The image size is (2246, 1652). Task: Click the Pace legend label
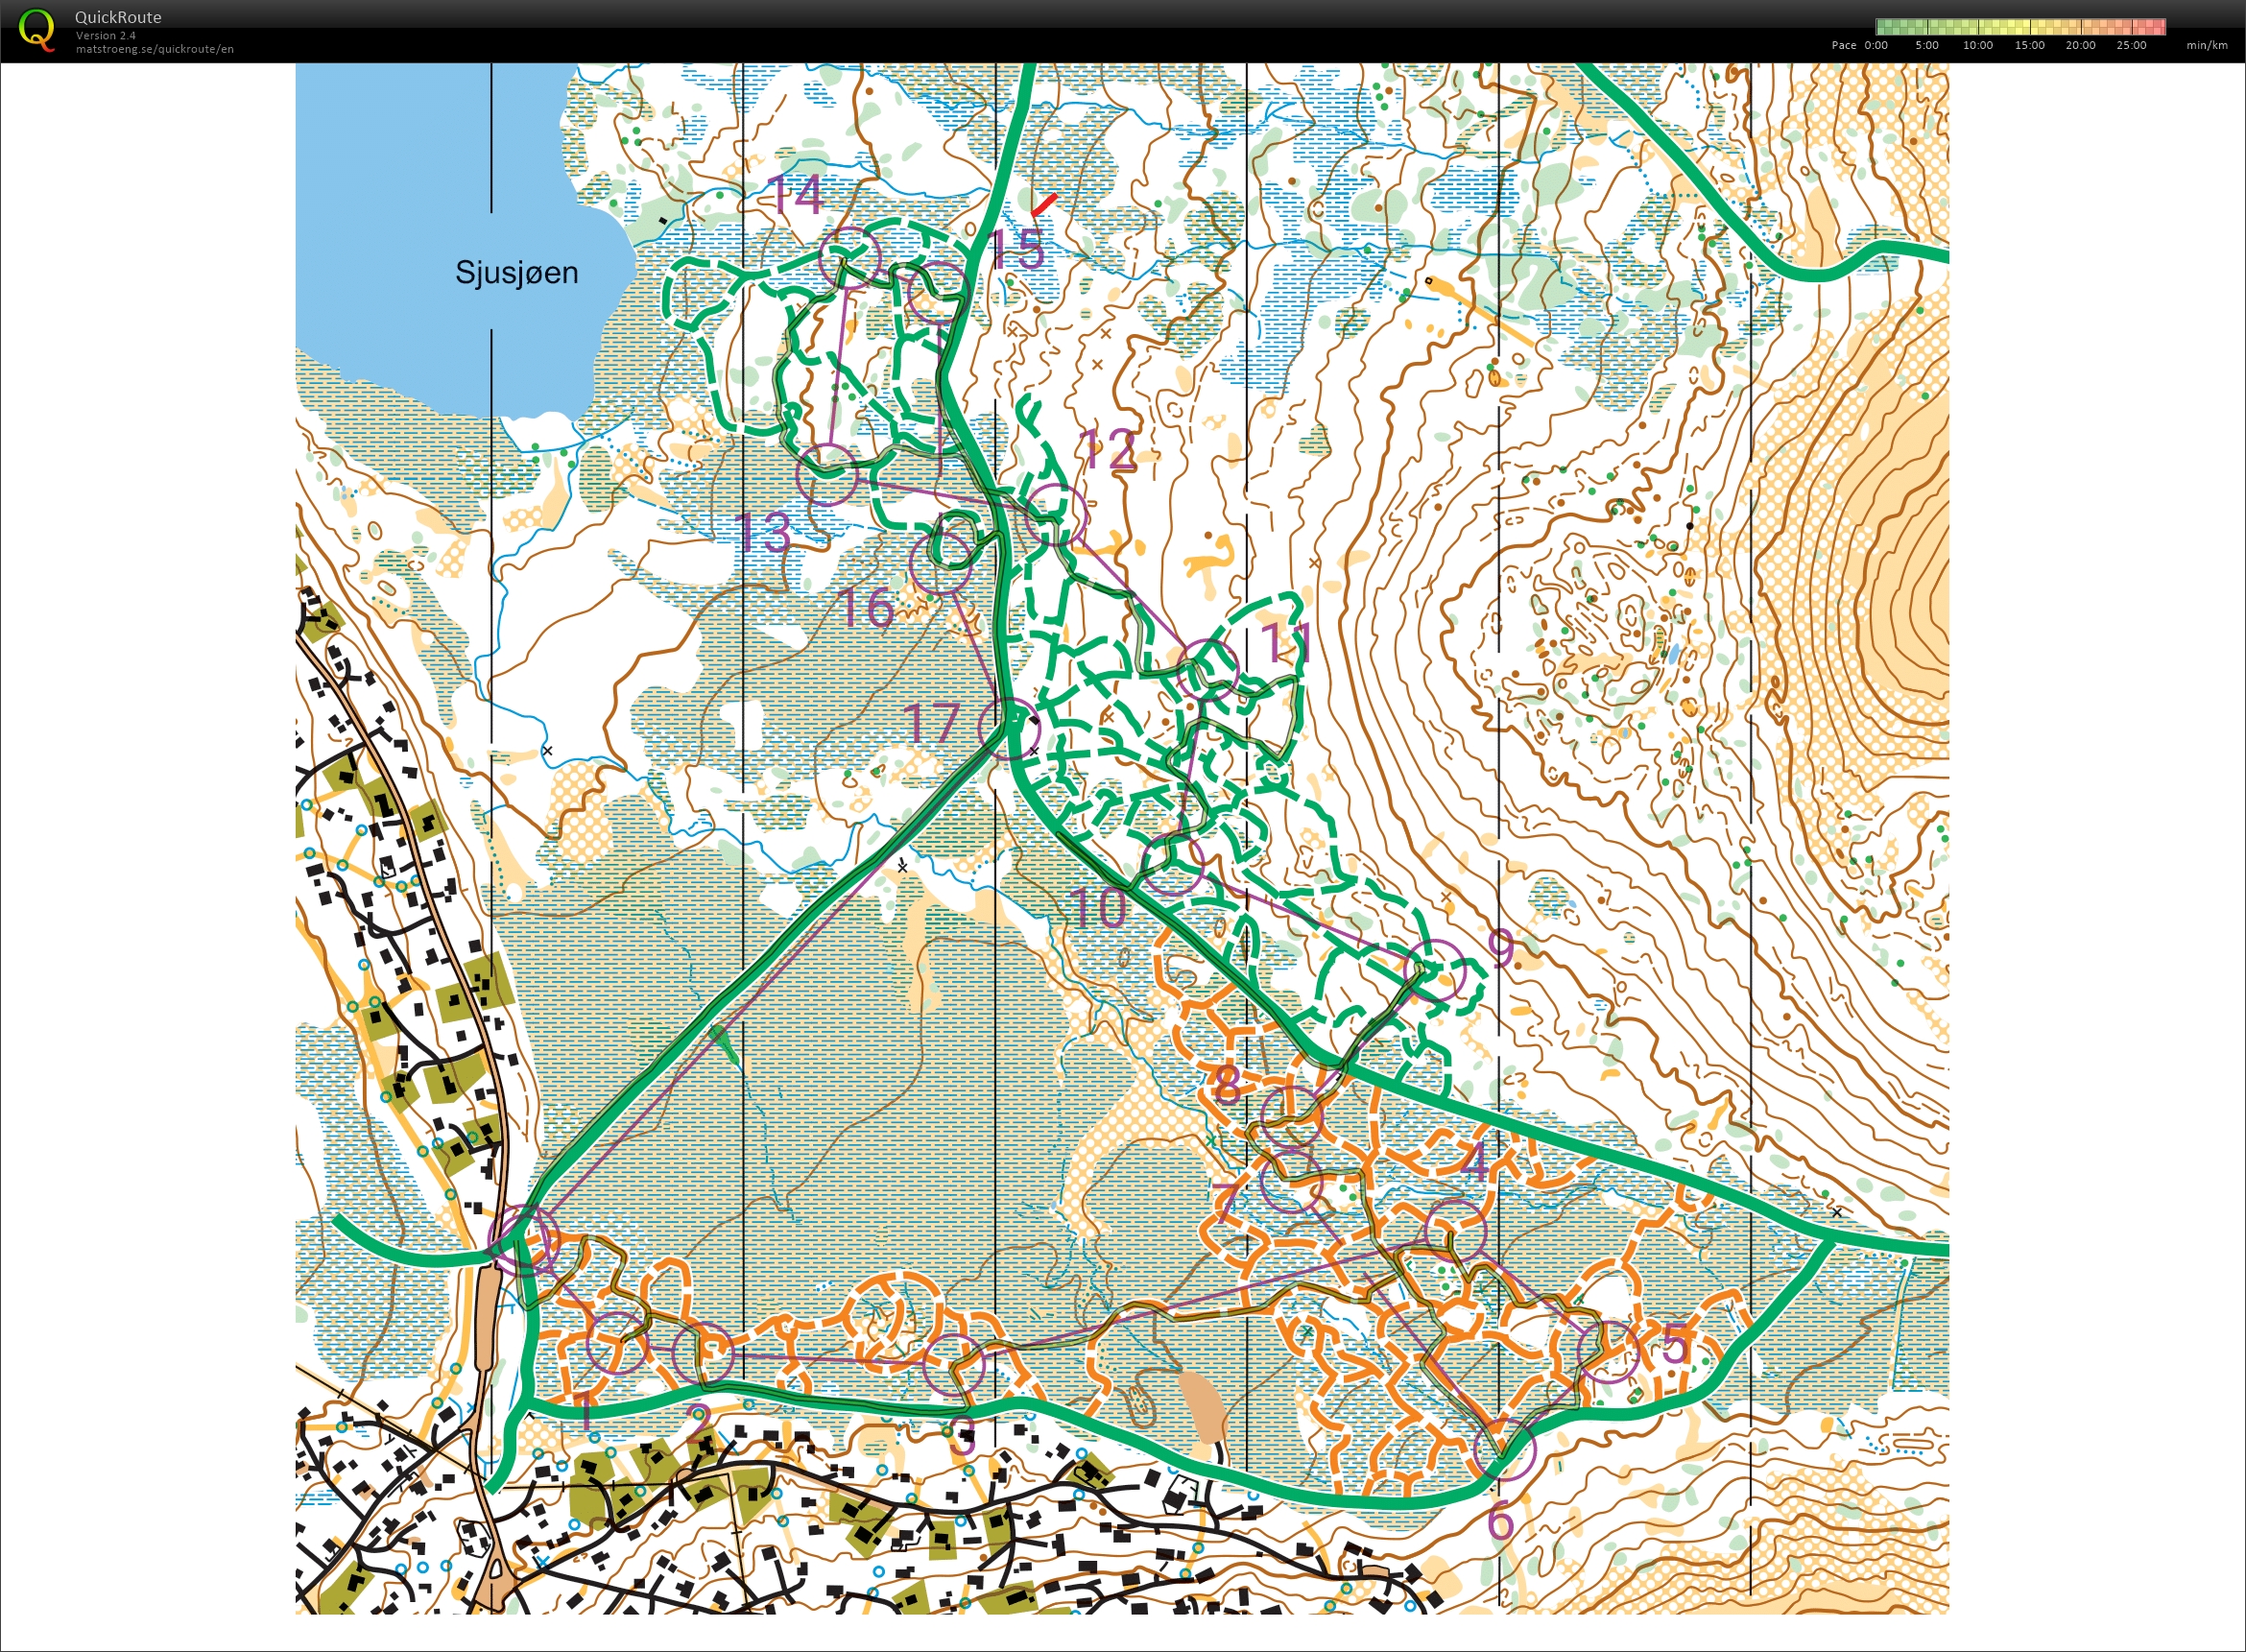click(1844, 45)
